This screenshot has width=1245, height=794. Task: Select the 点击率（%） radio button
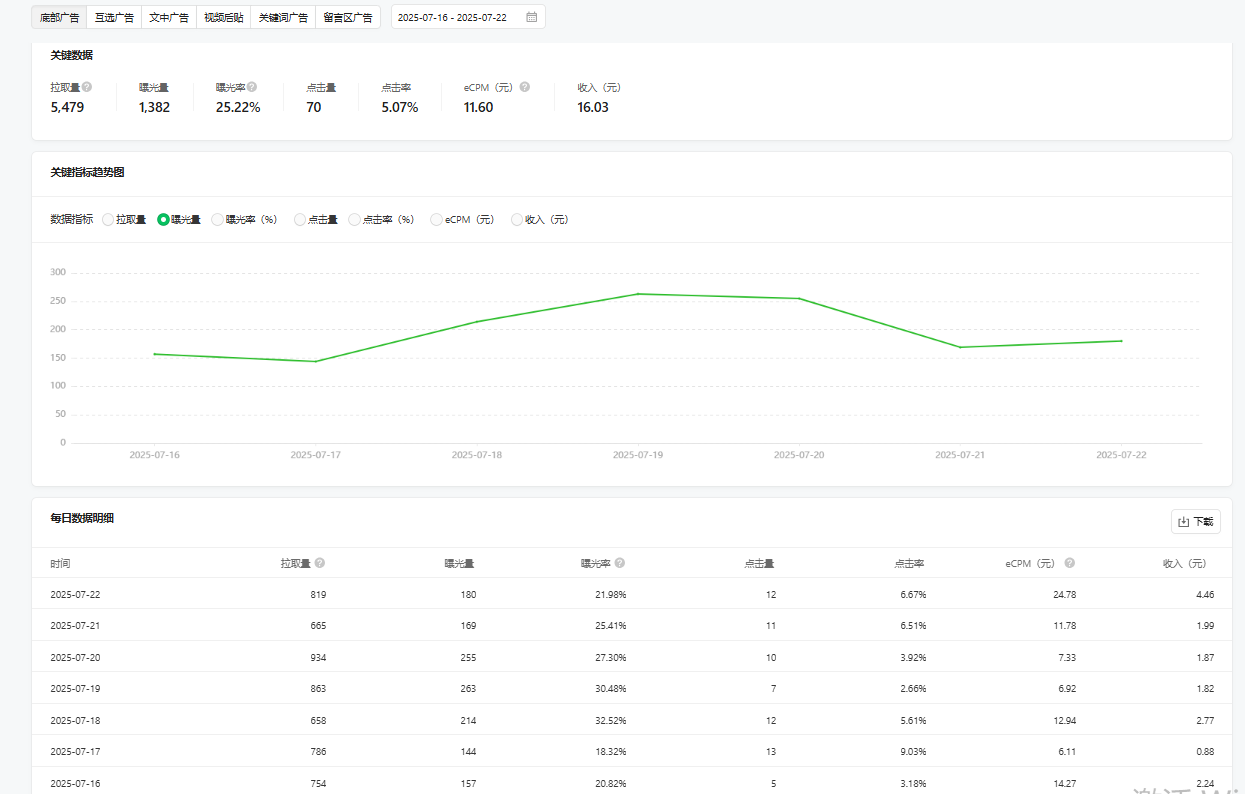(x=354, y=220)
